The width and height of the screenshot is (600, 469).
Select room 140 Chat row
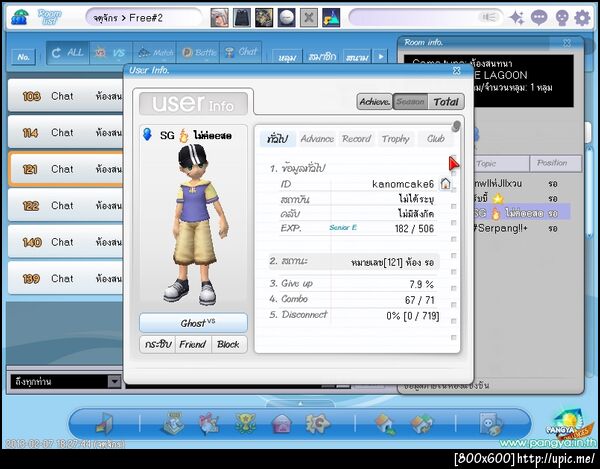pyautogui.click(x=66, y=242)
